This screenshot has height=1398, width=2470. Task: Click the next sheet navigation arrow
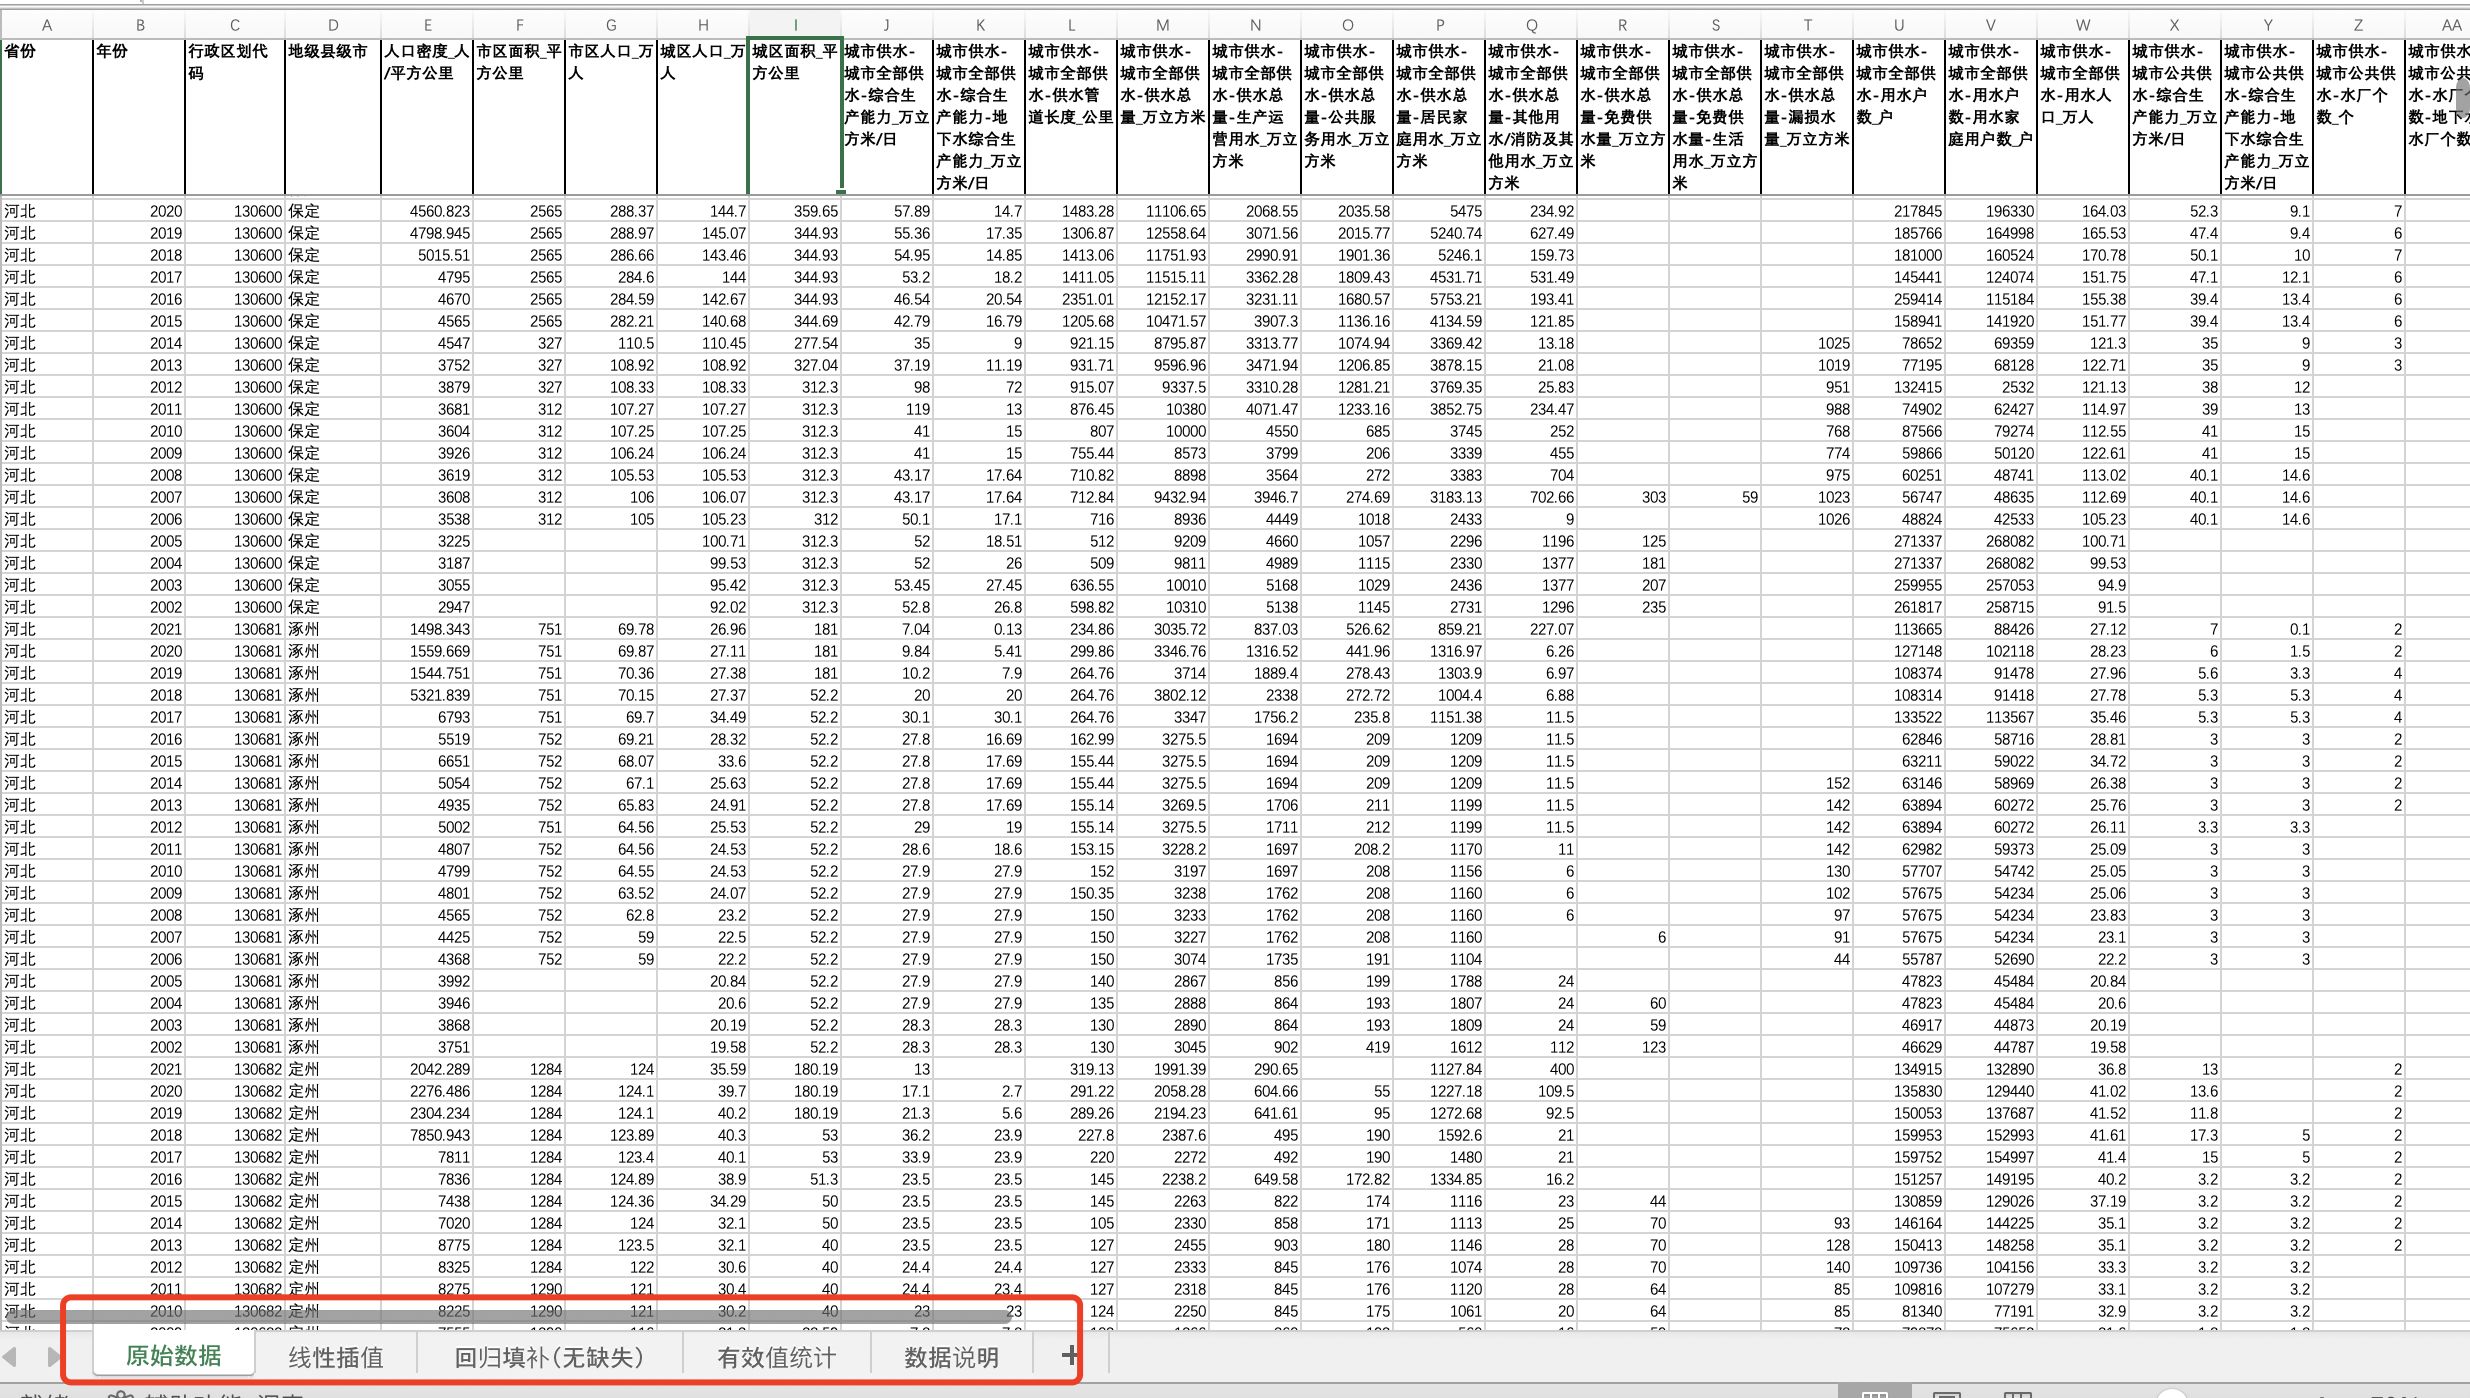pos(53,1357)
